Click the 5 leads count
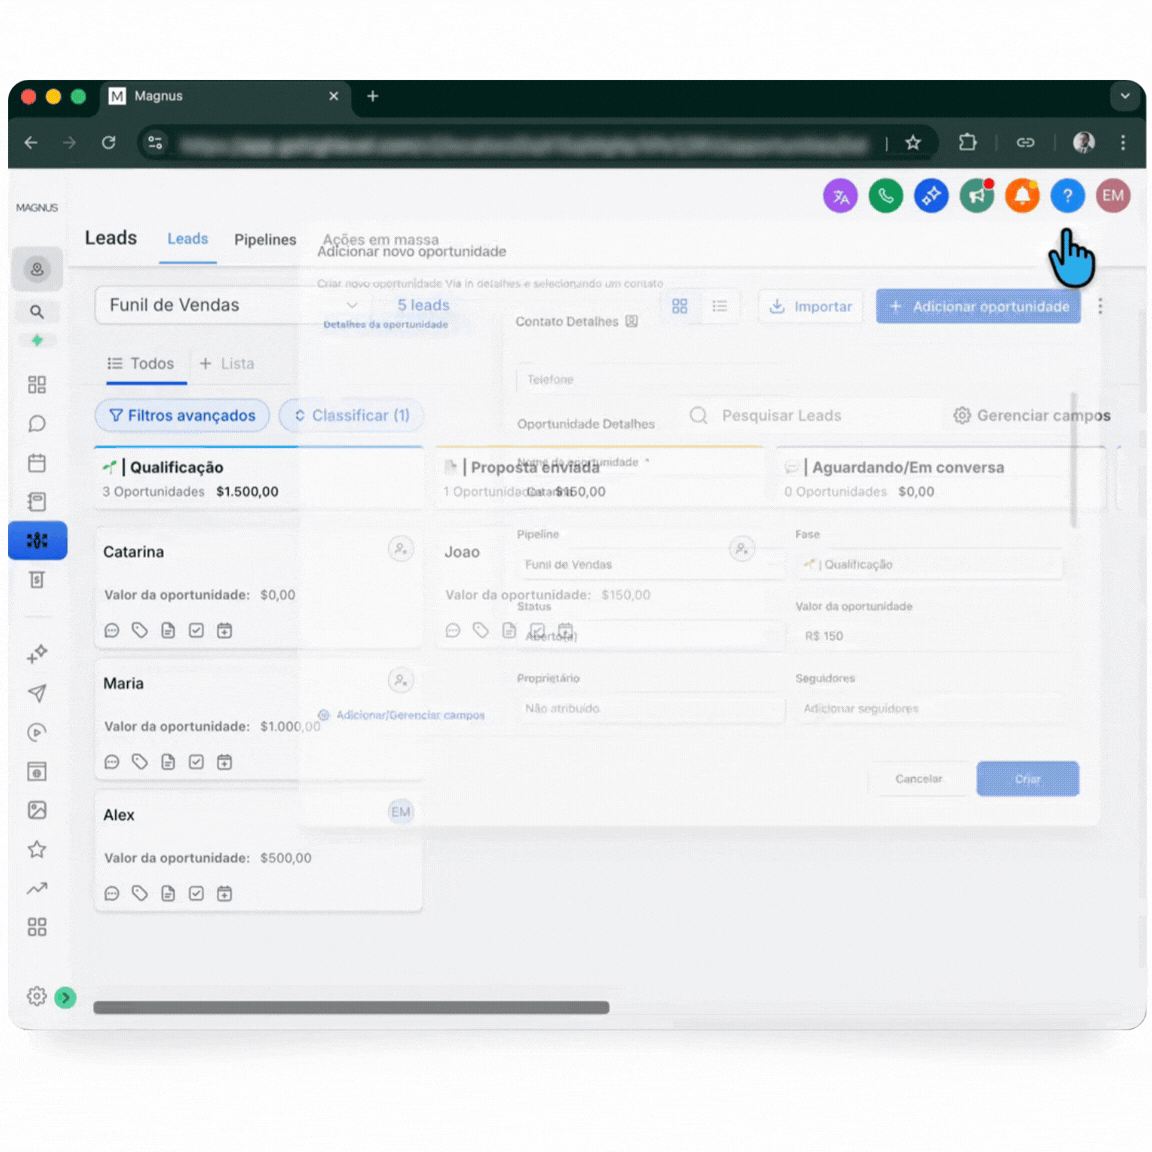This screenshot has height=1152, width=1152. pos(423,305)
